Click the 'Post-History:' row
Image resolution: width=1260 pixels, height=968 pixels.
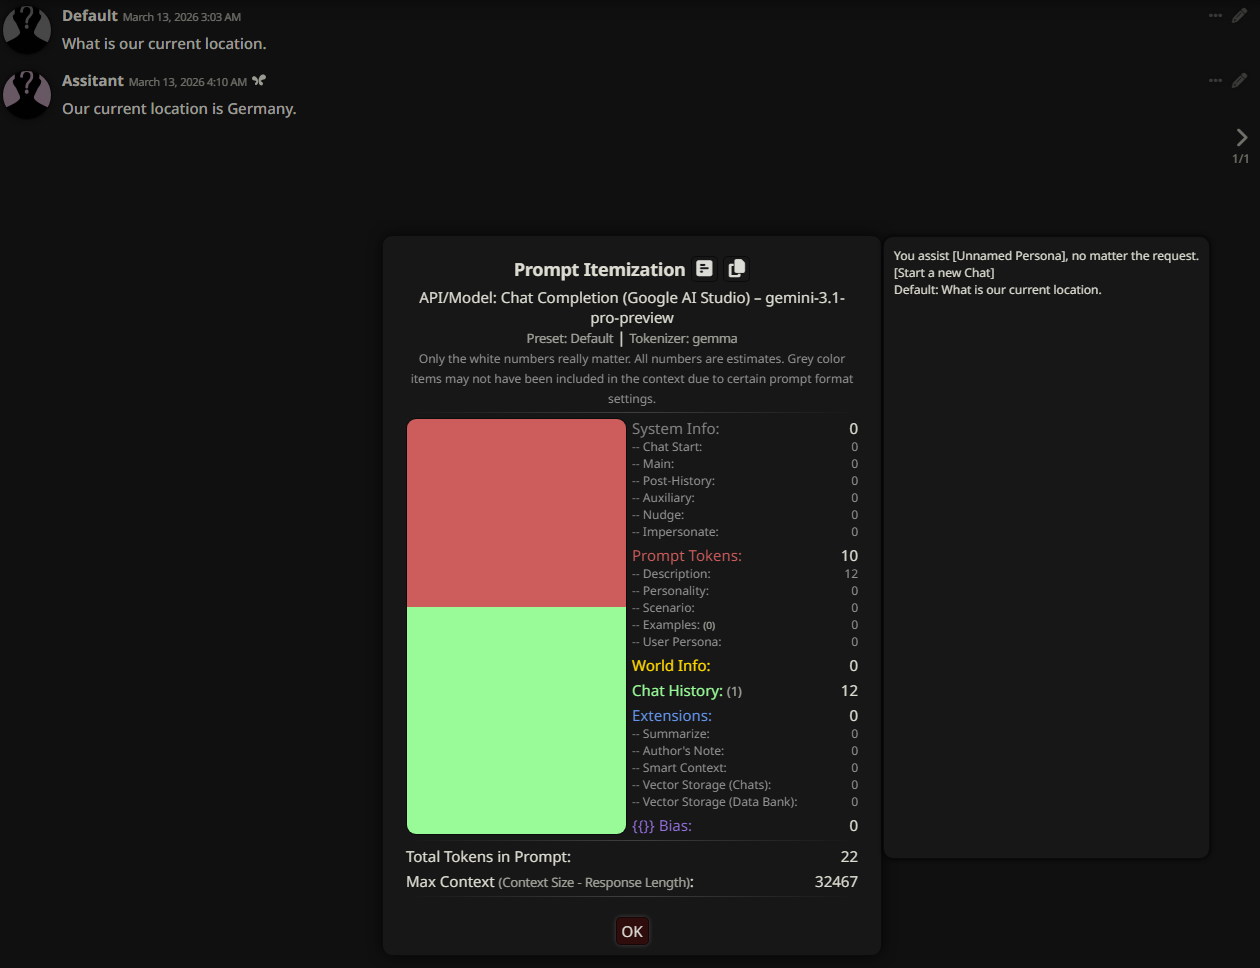(x=745, y=481)
